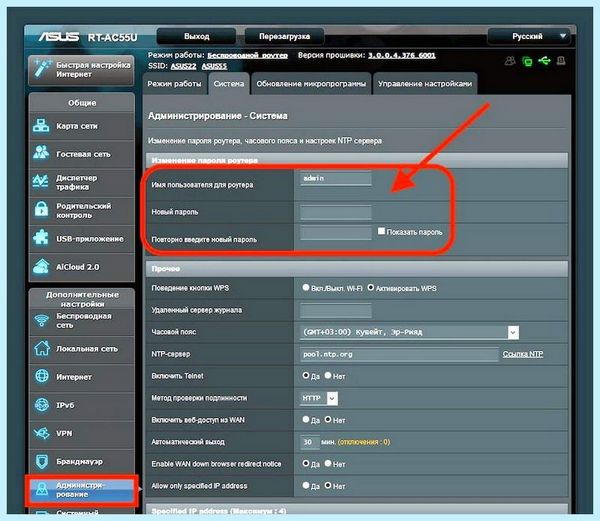600x521 pixels.
Task: Switch to Система tab
Action: [229, 83]
